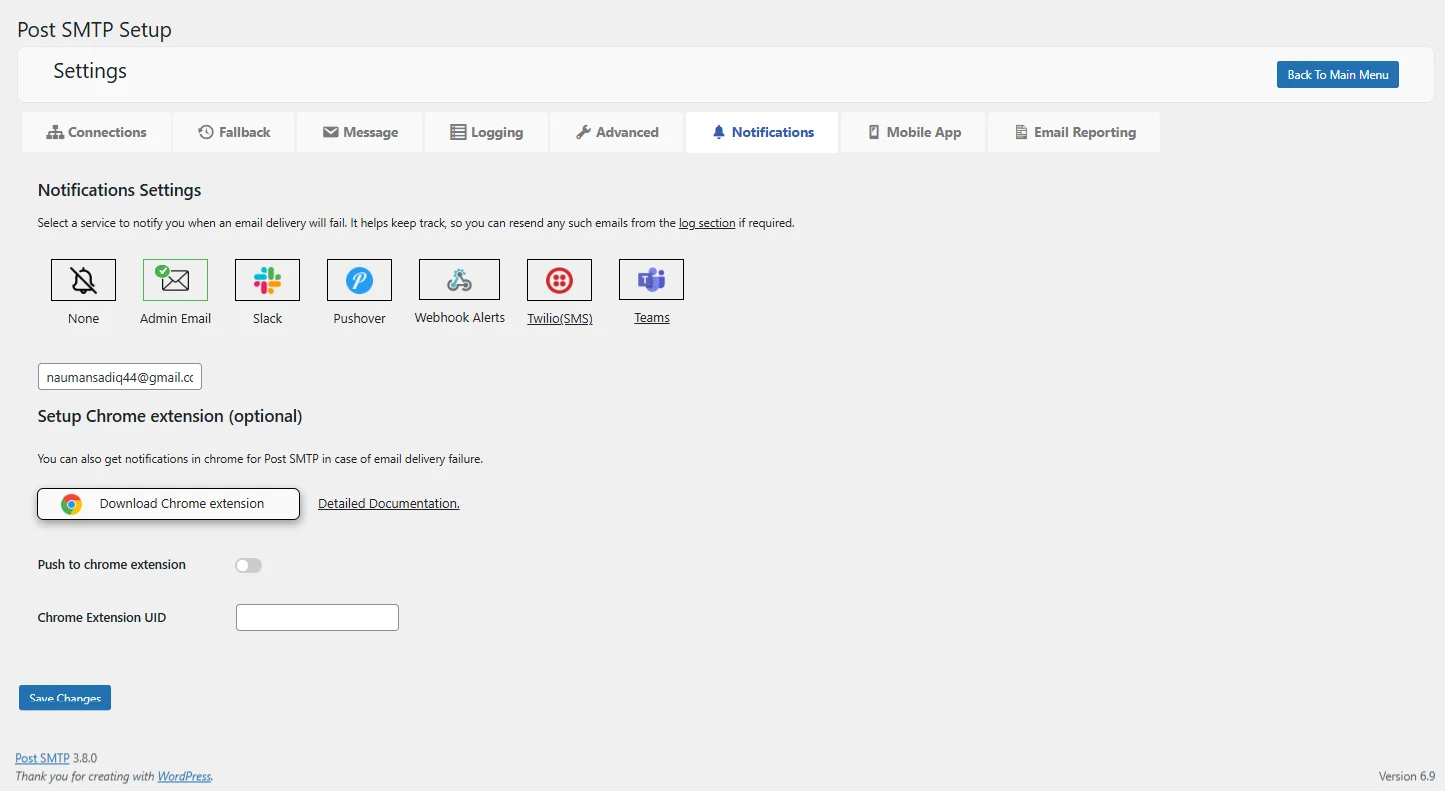Toggle Push to chrome extension
This screenshot has width=1445, height=791.
pyautogui.click(x=247, y=565)
